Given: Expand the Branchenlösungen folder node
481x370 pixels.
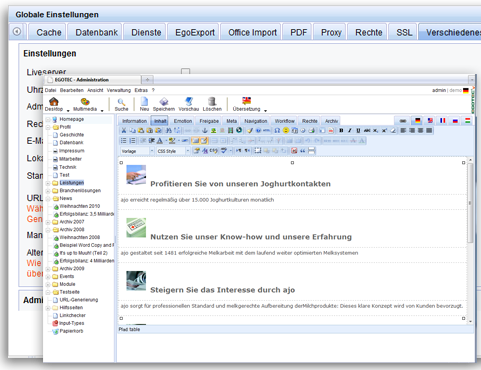Looking at the screenshot, I should coord(48,191).
